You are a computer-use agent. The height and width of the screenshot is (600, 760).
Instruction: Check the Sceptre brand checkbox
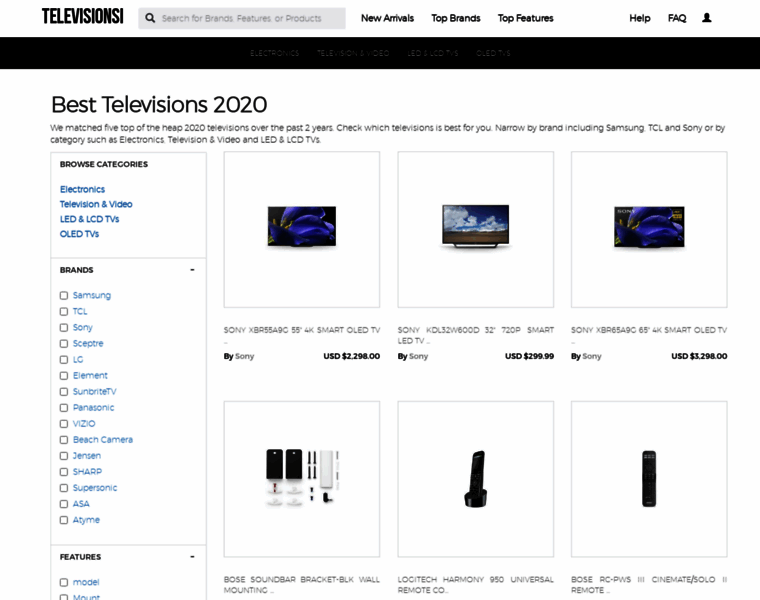click(63, 344)
